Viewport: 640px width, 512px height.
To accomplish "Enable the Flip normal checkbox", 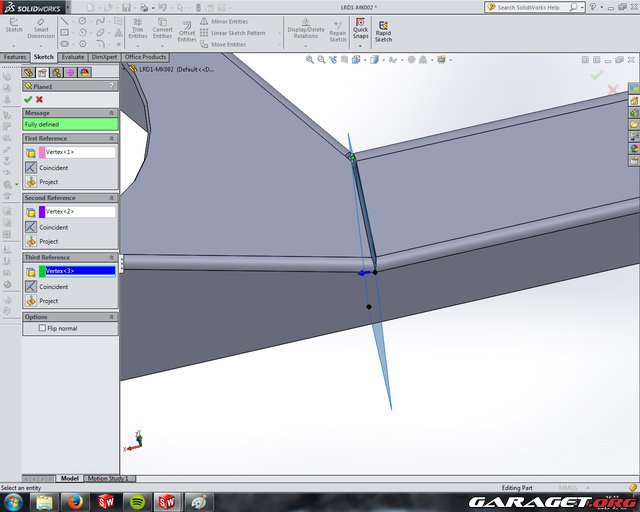I will [42, 328].
